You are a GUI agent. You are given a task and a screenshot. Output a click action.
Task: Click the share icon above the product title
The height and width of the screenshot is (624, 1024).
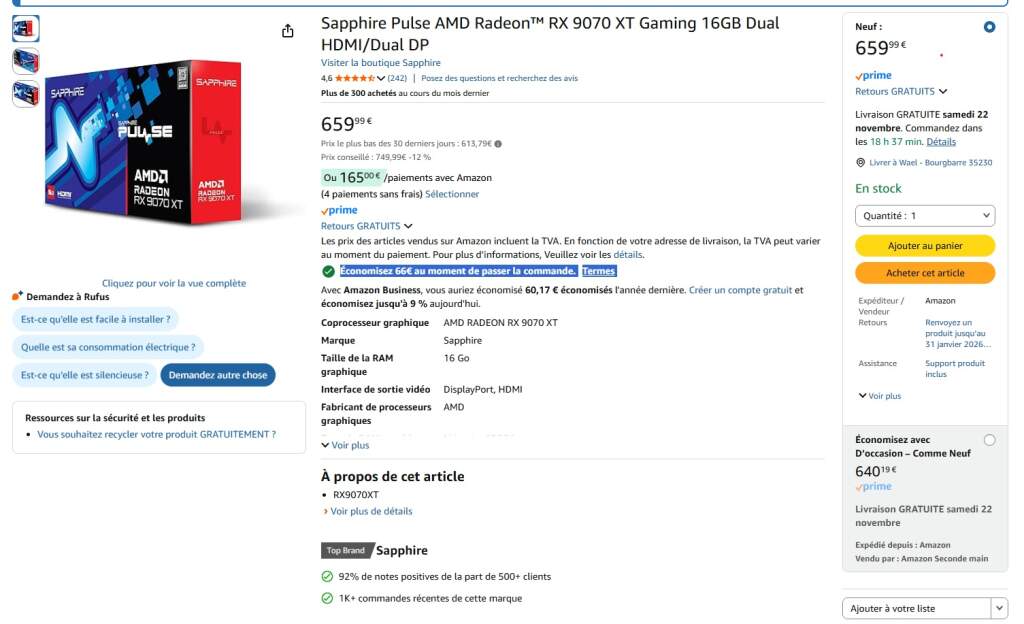click(x=290, y=30)
